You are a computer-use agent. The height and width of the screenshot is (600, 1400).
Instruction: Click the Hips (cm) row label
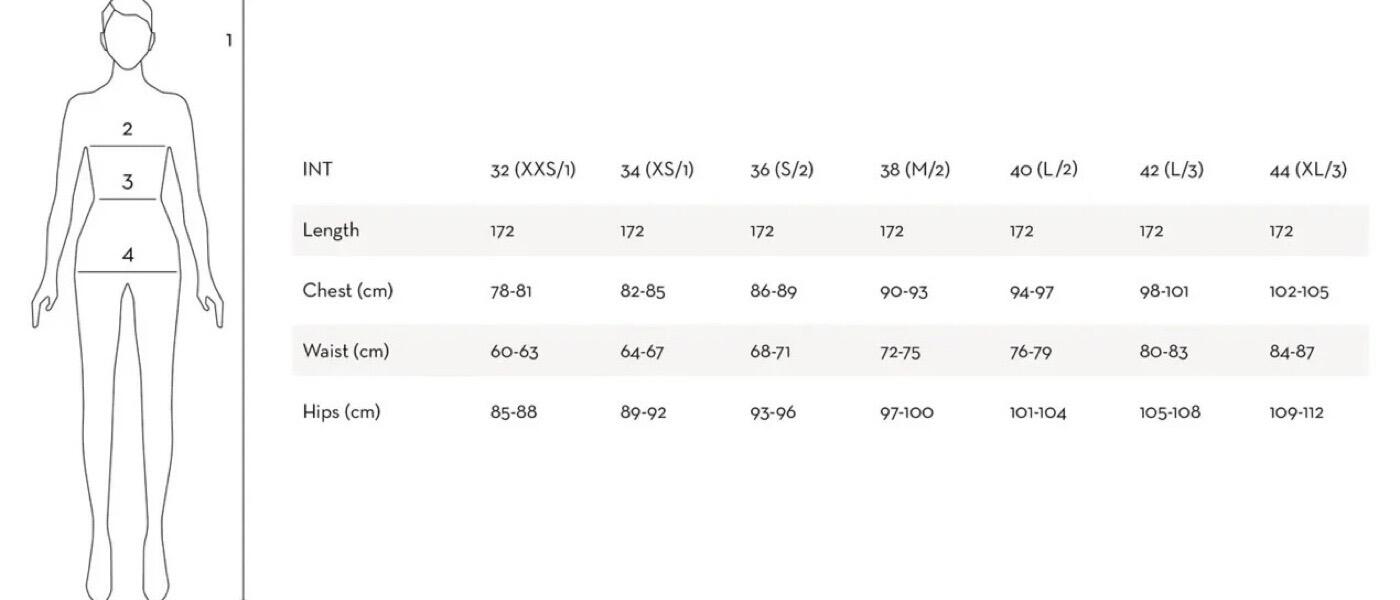click(x=342, y=412)
